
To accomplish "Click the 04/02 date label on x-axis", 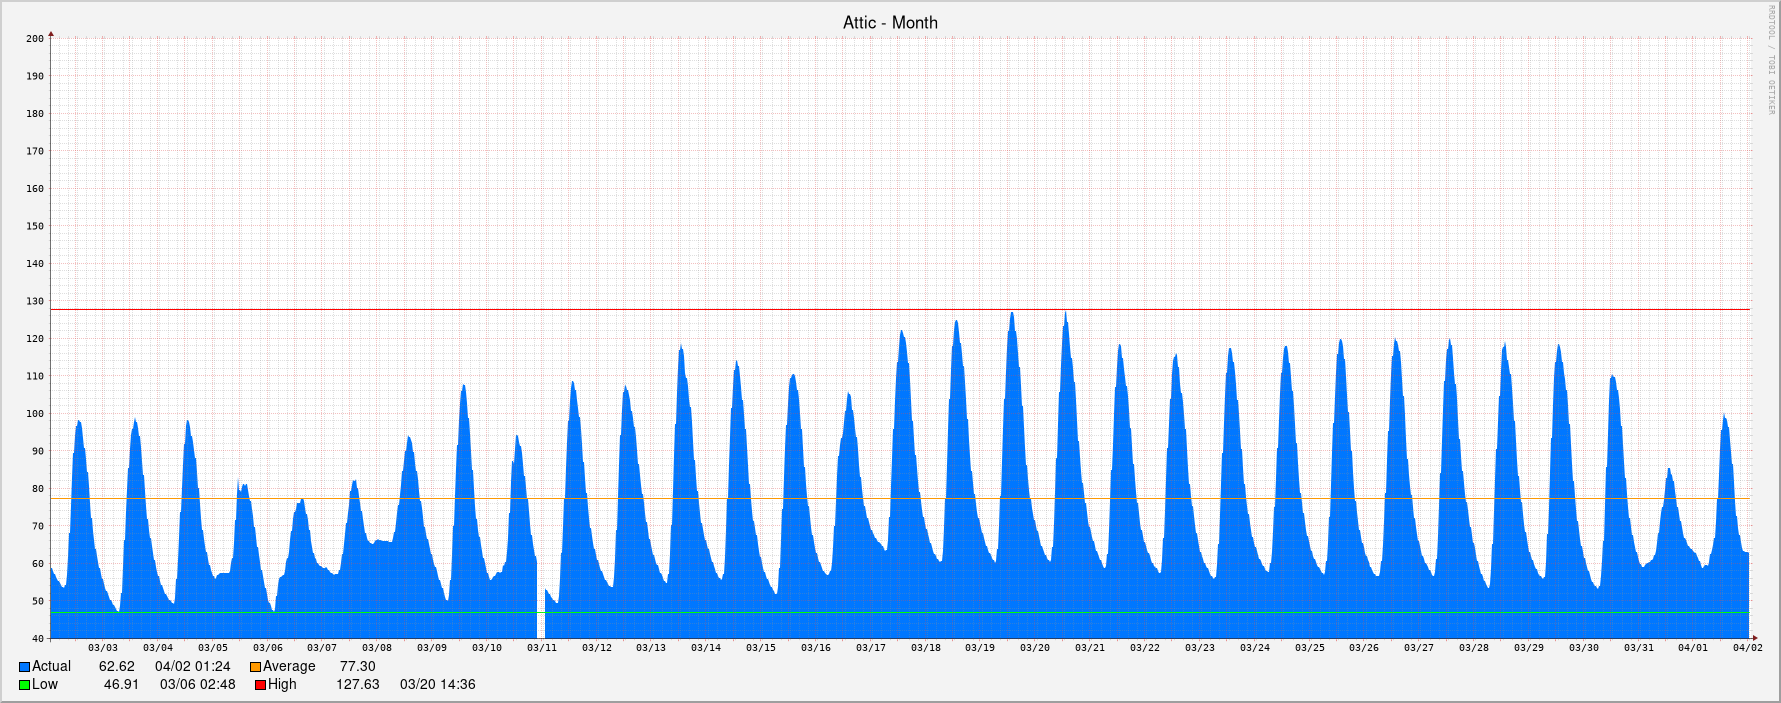I will coord(1747,648).
